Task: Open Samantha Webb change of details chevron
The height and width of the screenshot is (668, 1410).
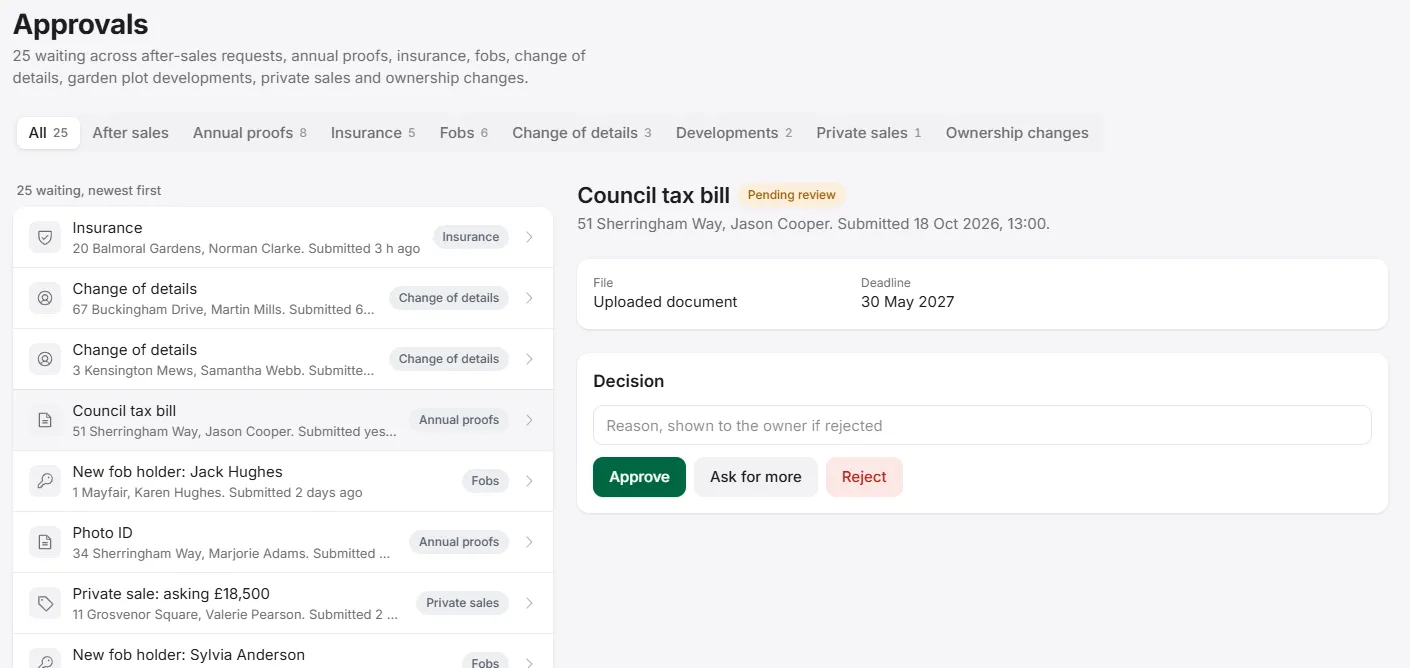Action: (529, 359)
